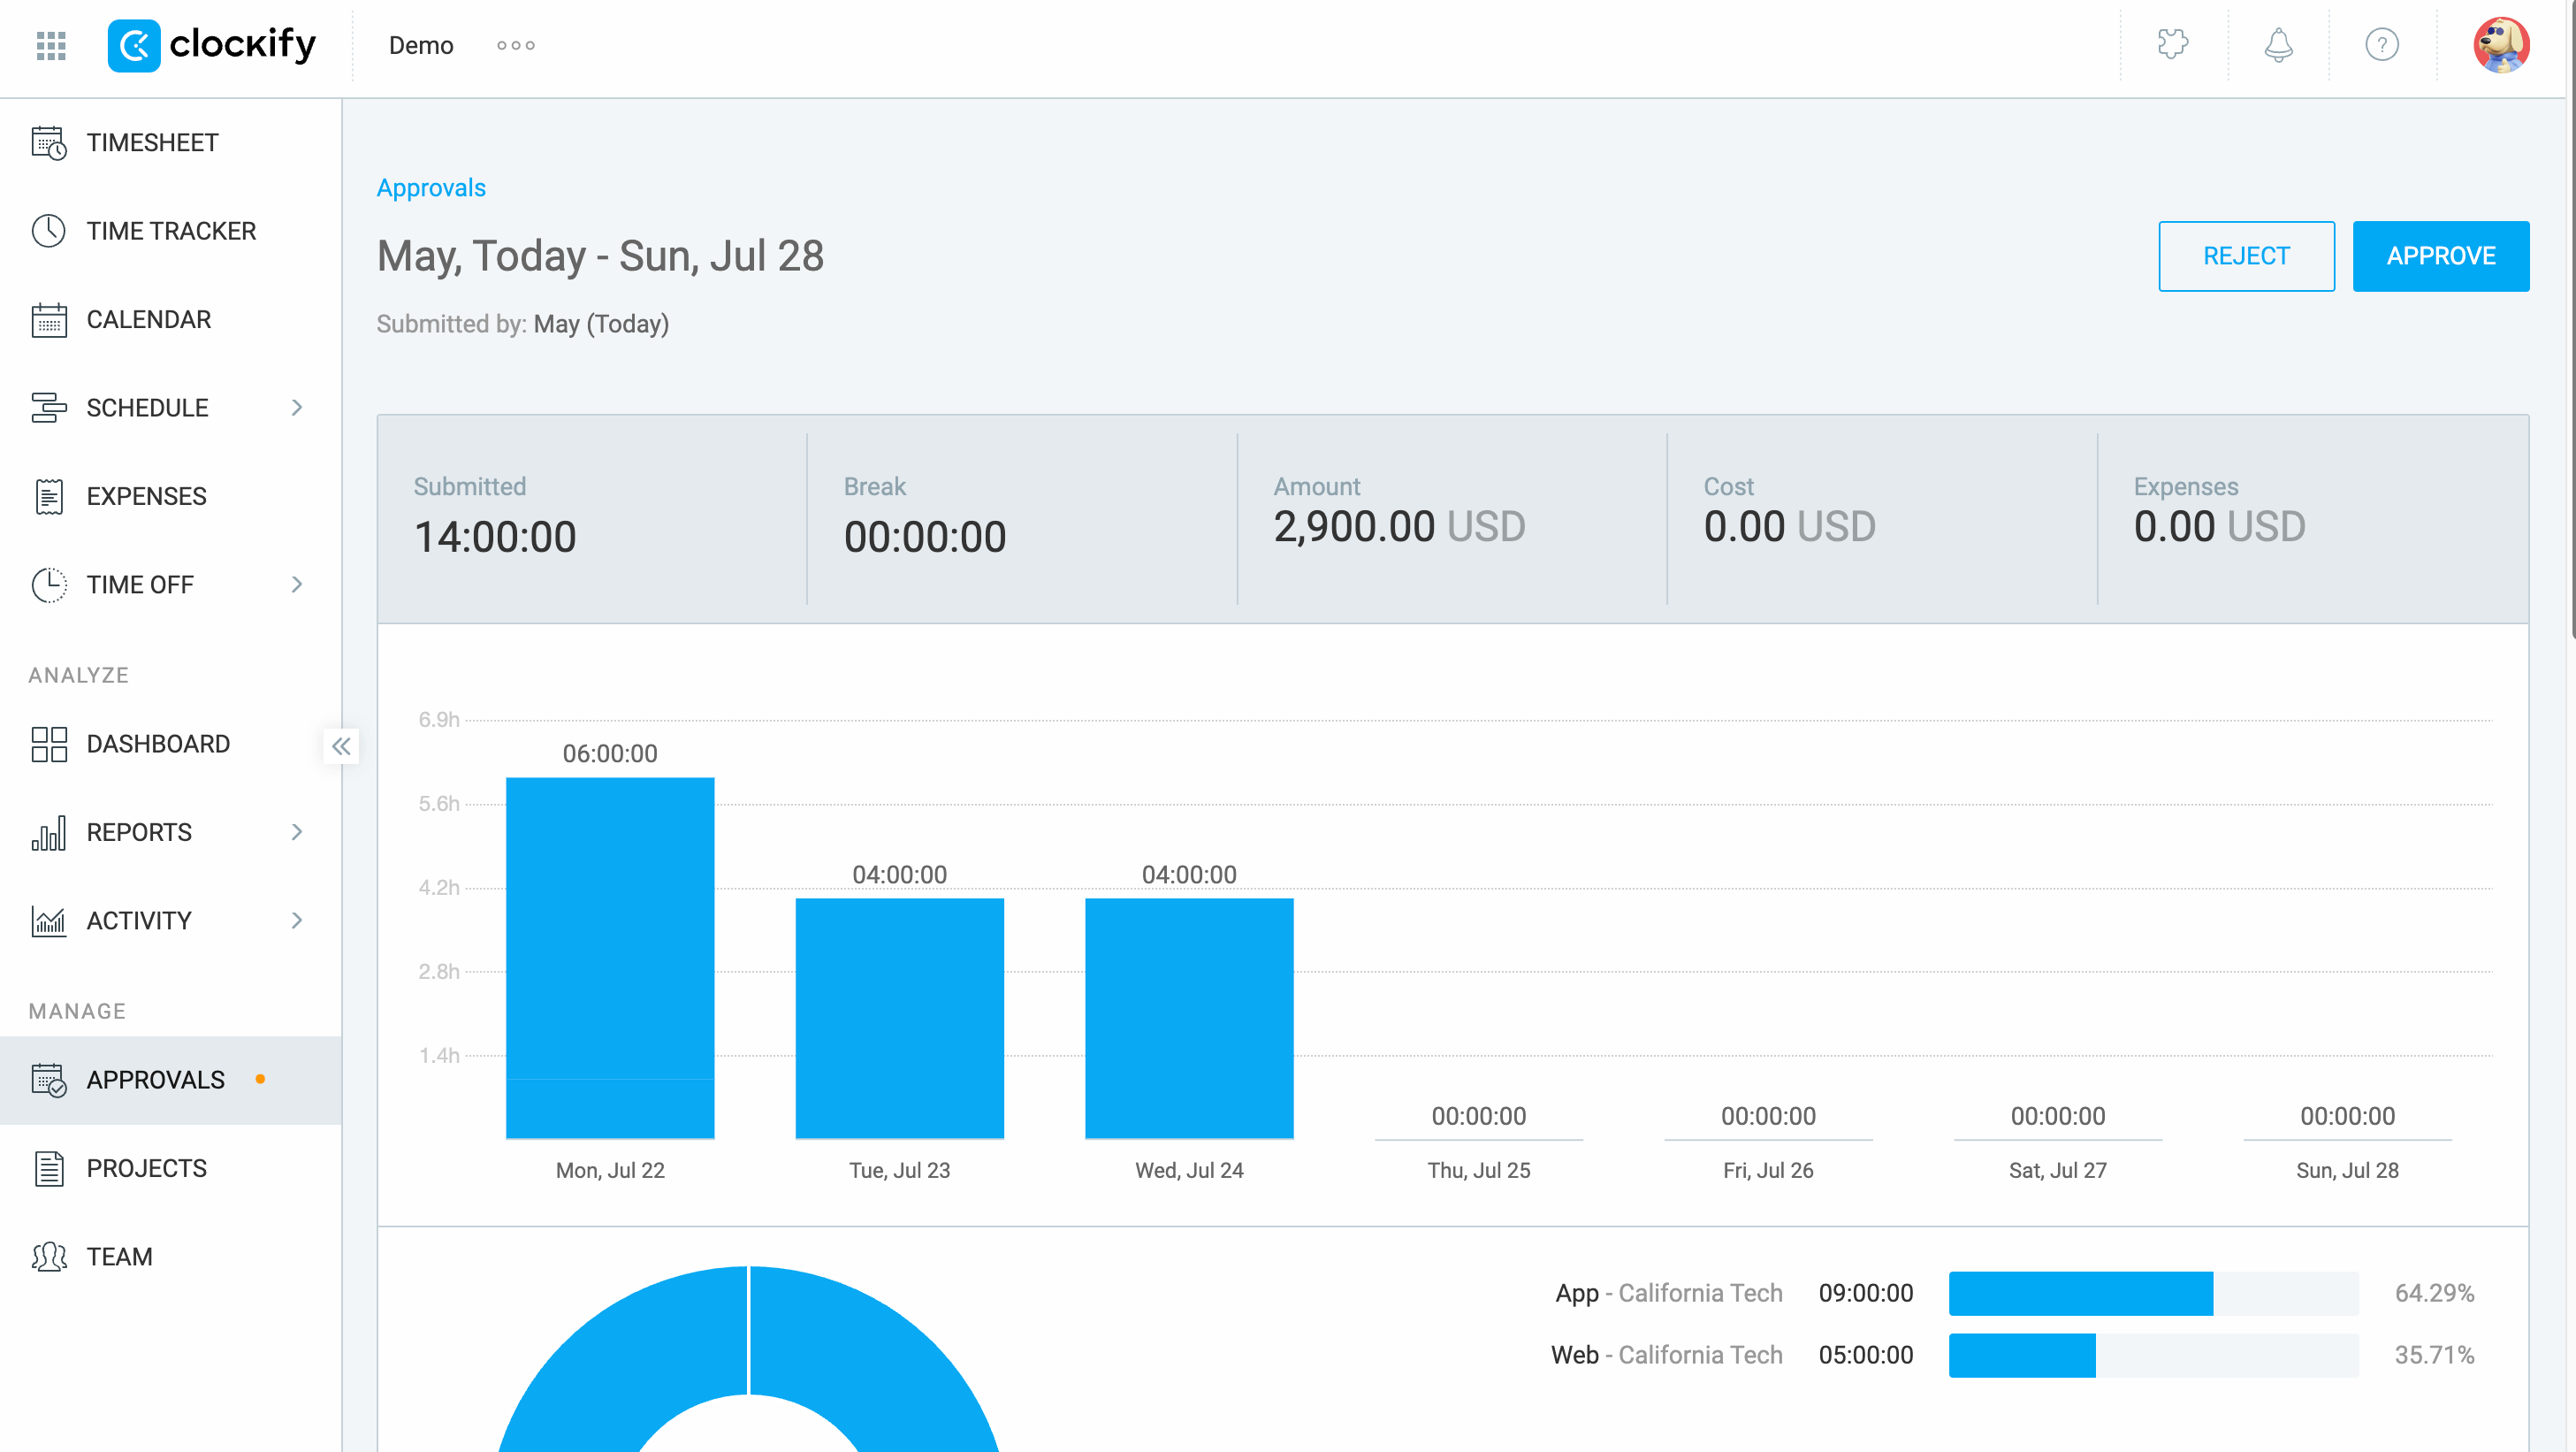Click the App - California Tech label
This screenshot has width=2576, height=1452.
coord(1668,1293)
